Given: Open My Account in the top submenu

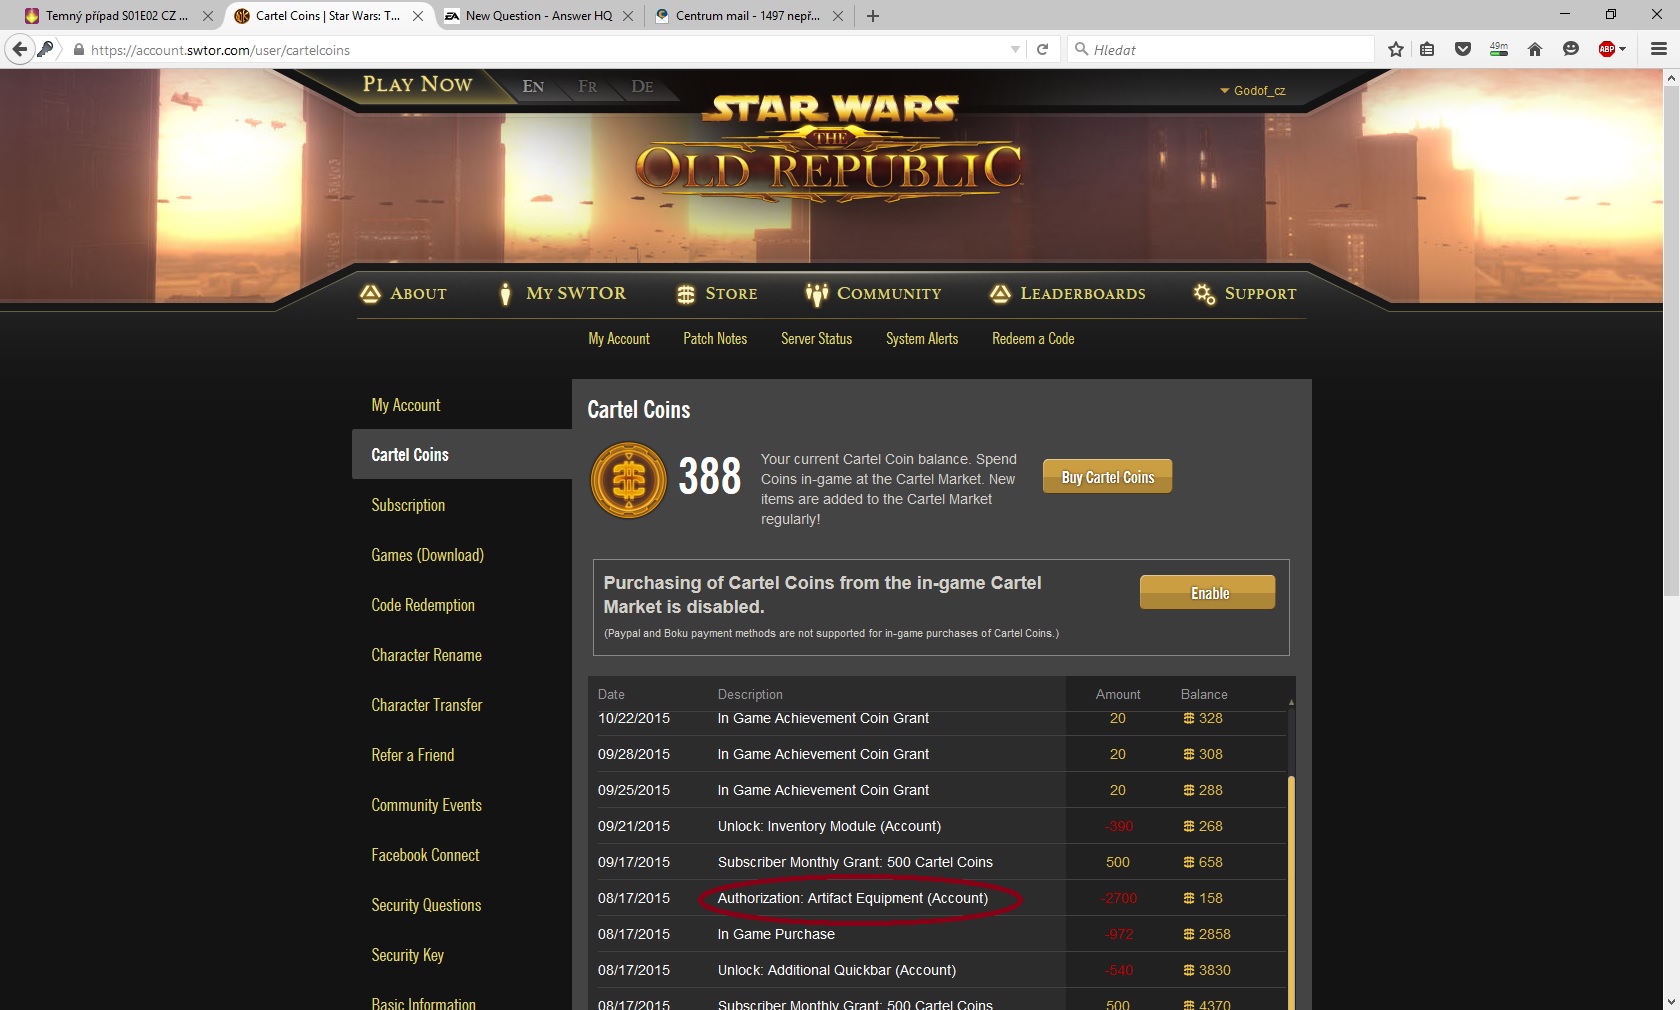Looking at the screenshot, I should click(x=619, y=339).
